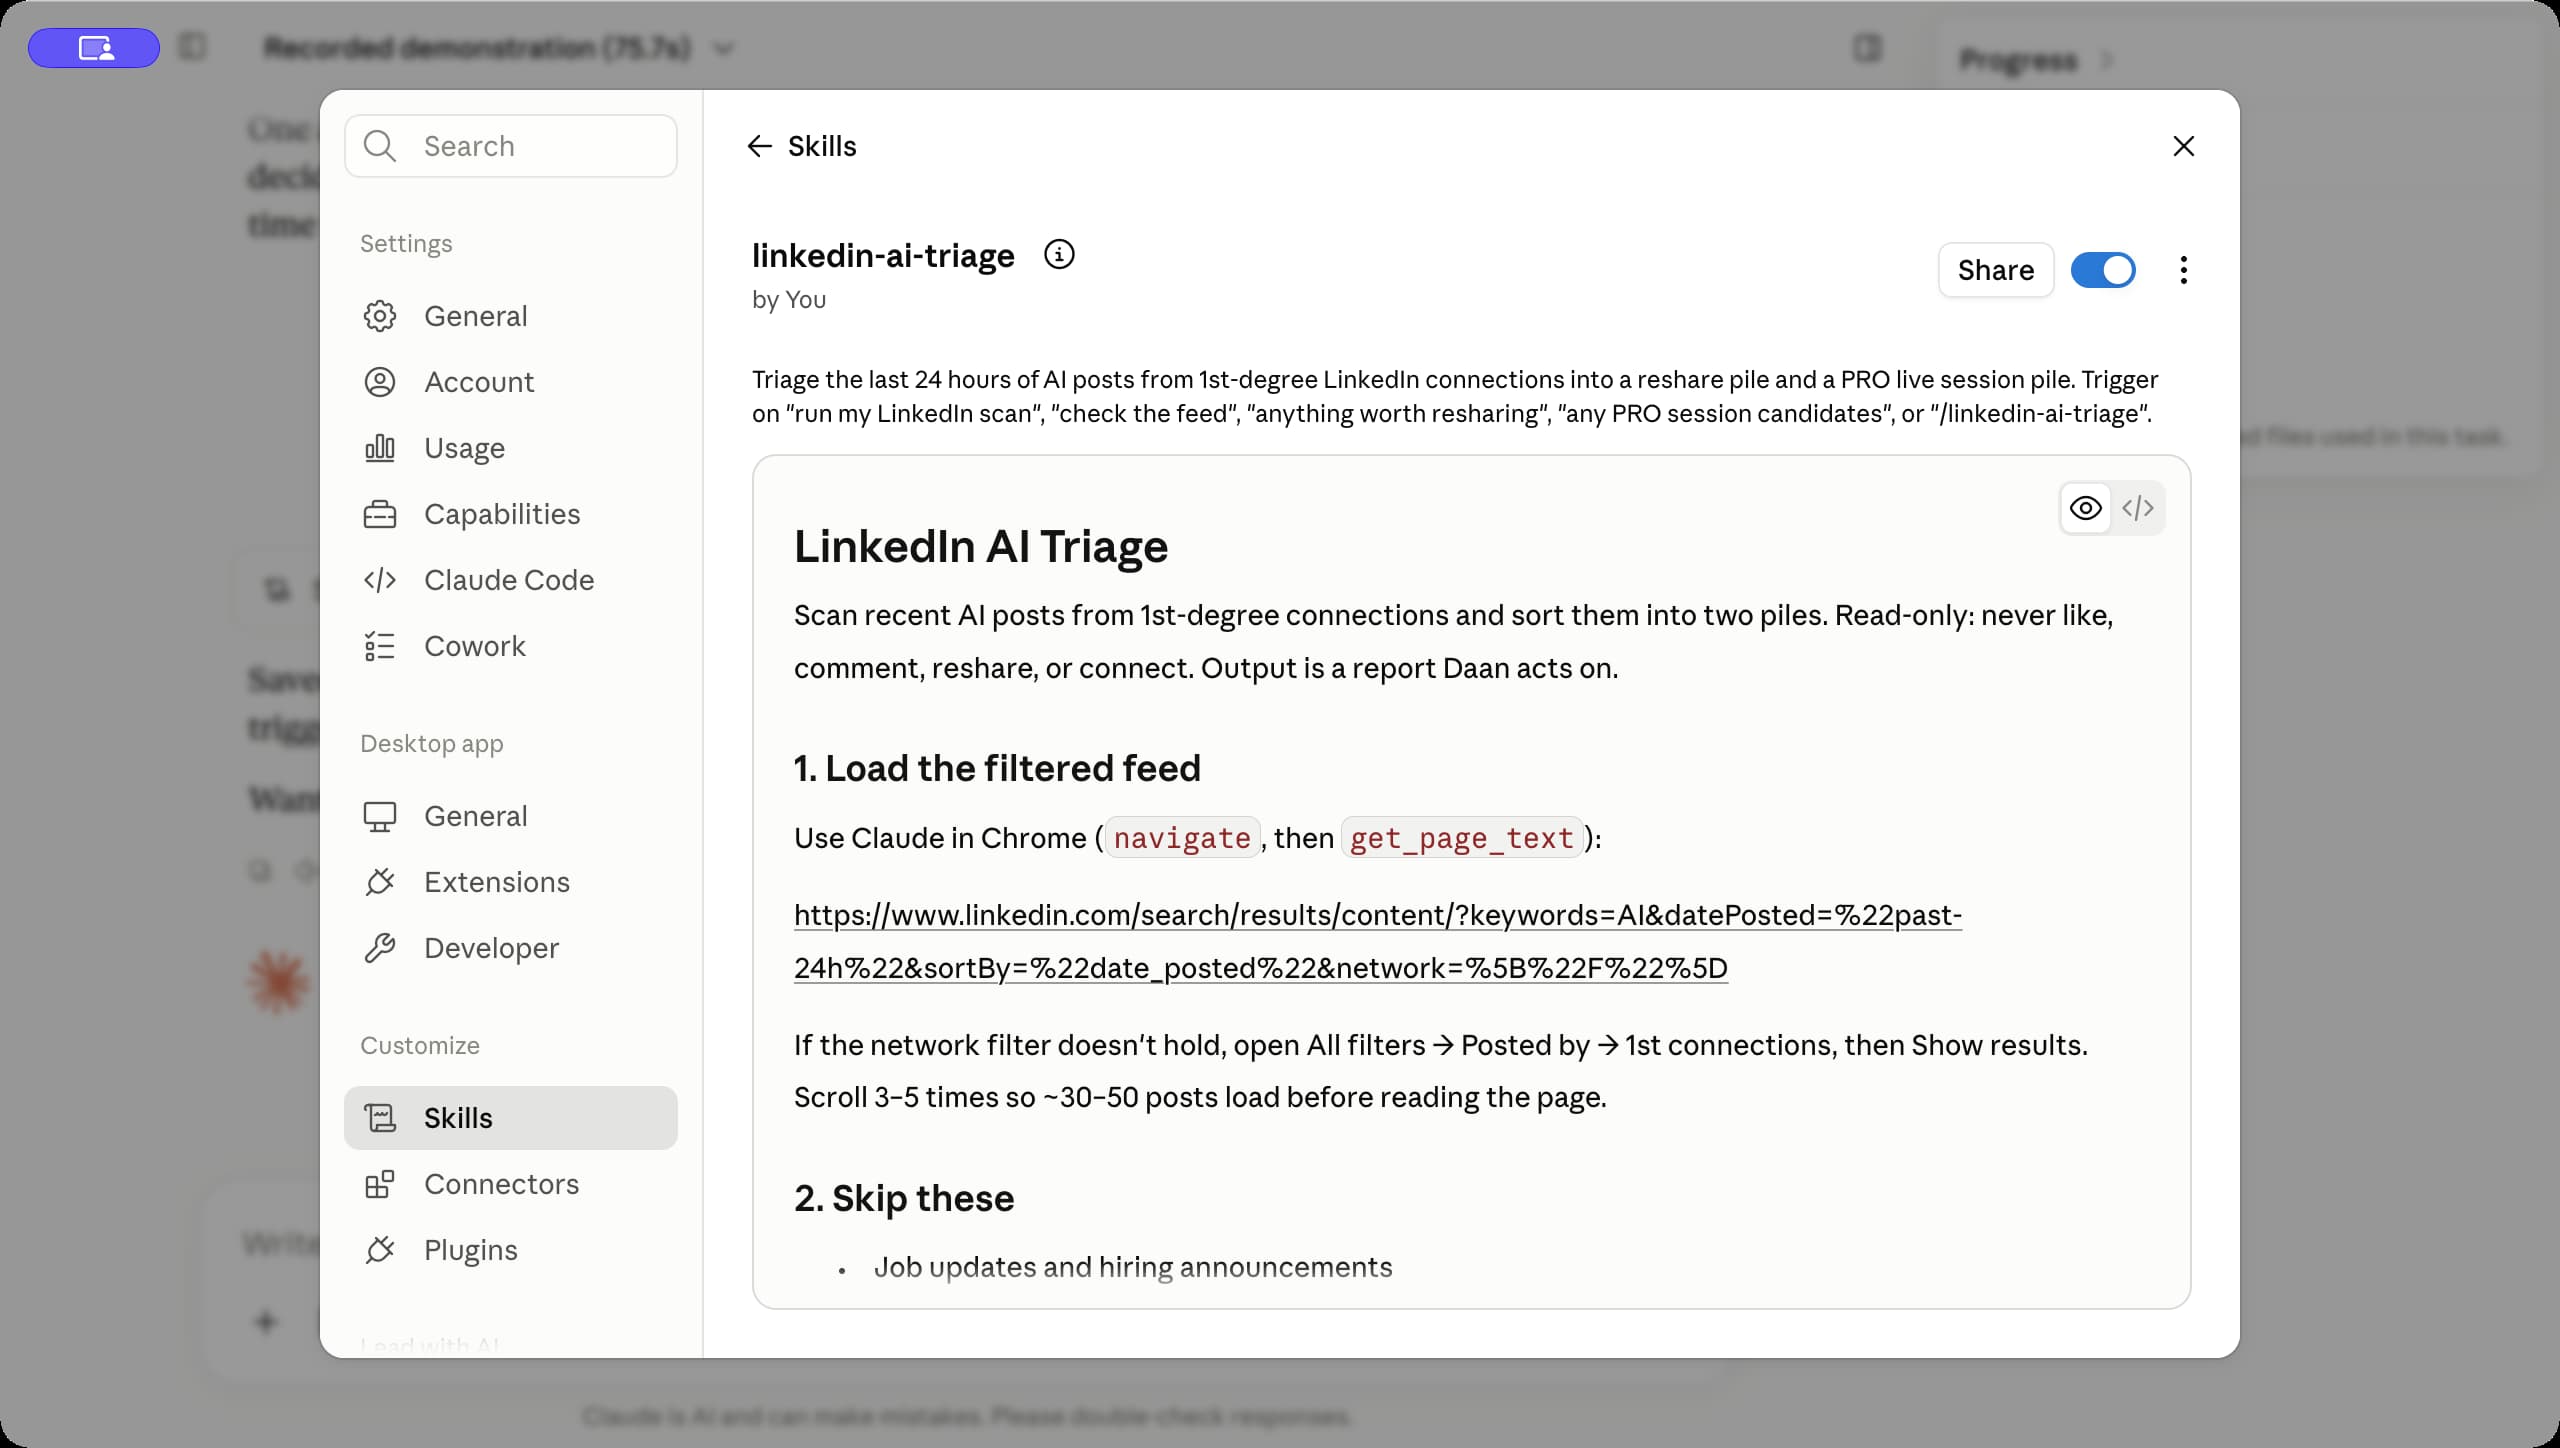The width and height of the screenshot is (2560, 1448).
Task: Click the Extensions plug icon
Action: pyautogui.click(x=380, y=882)
